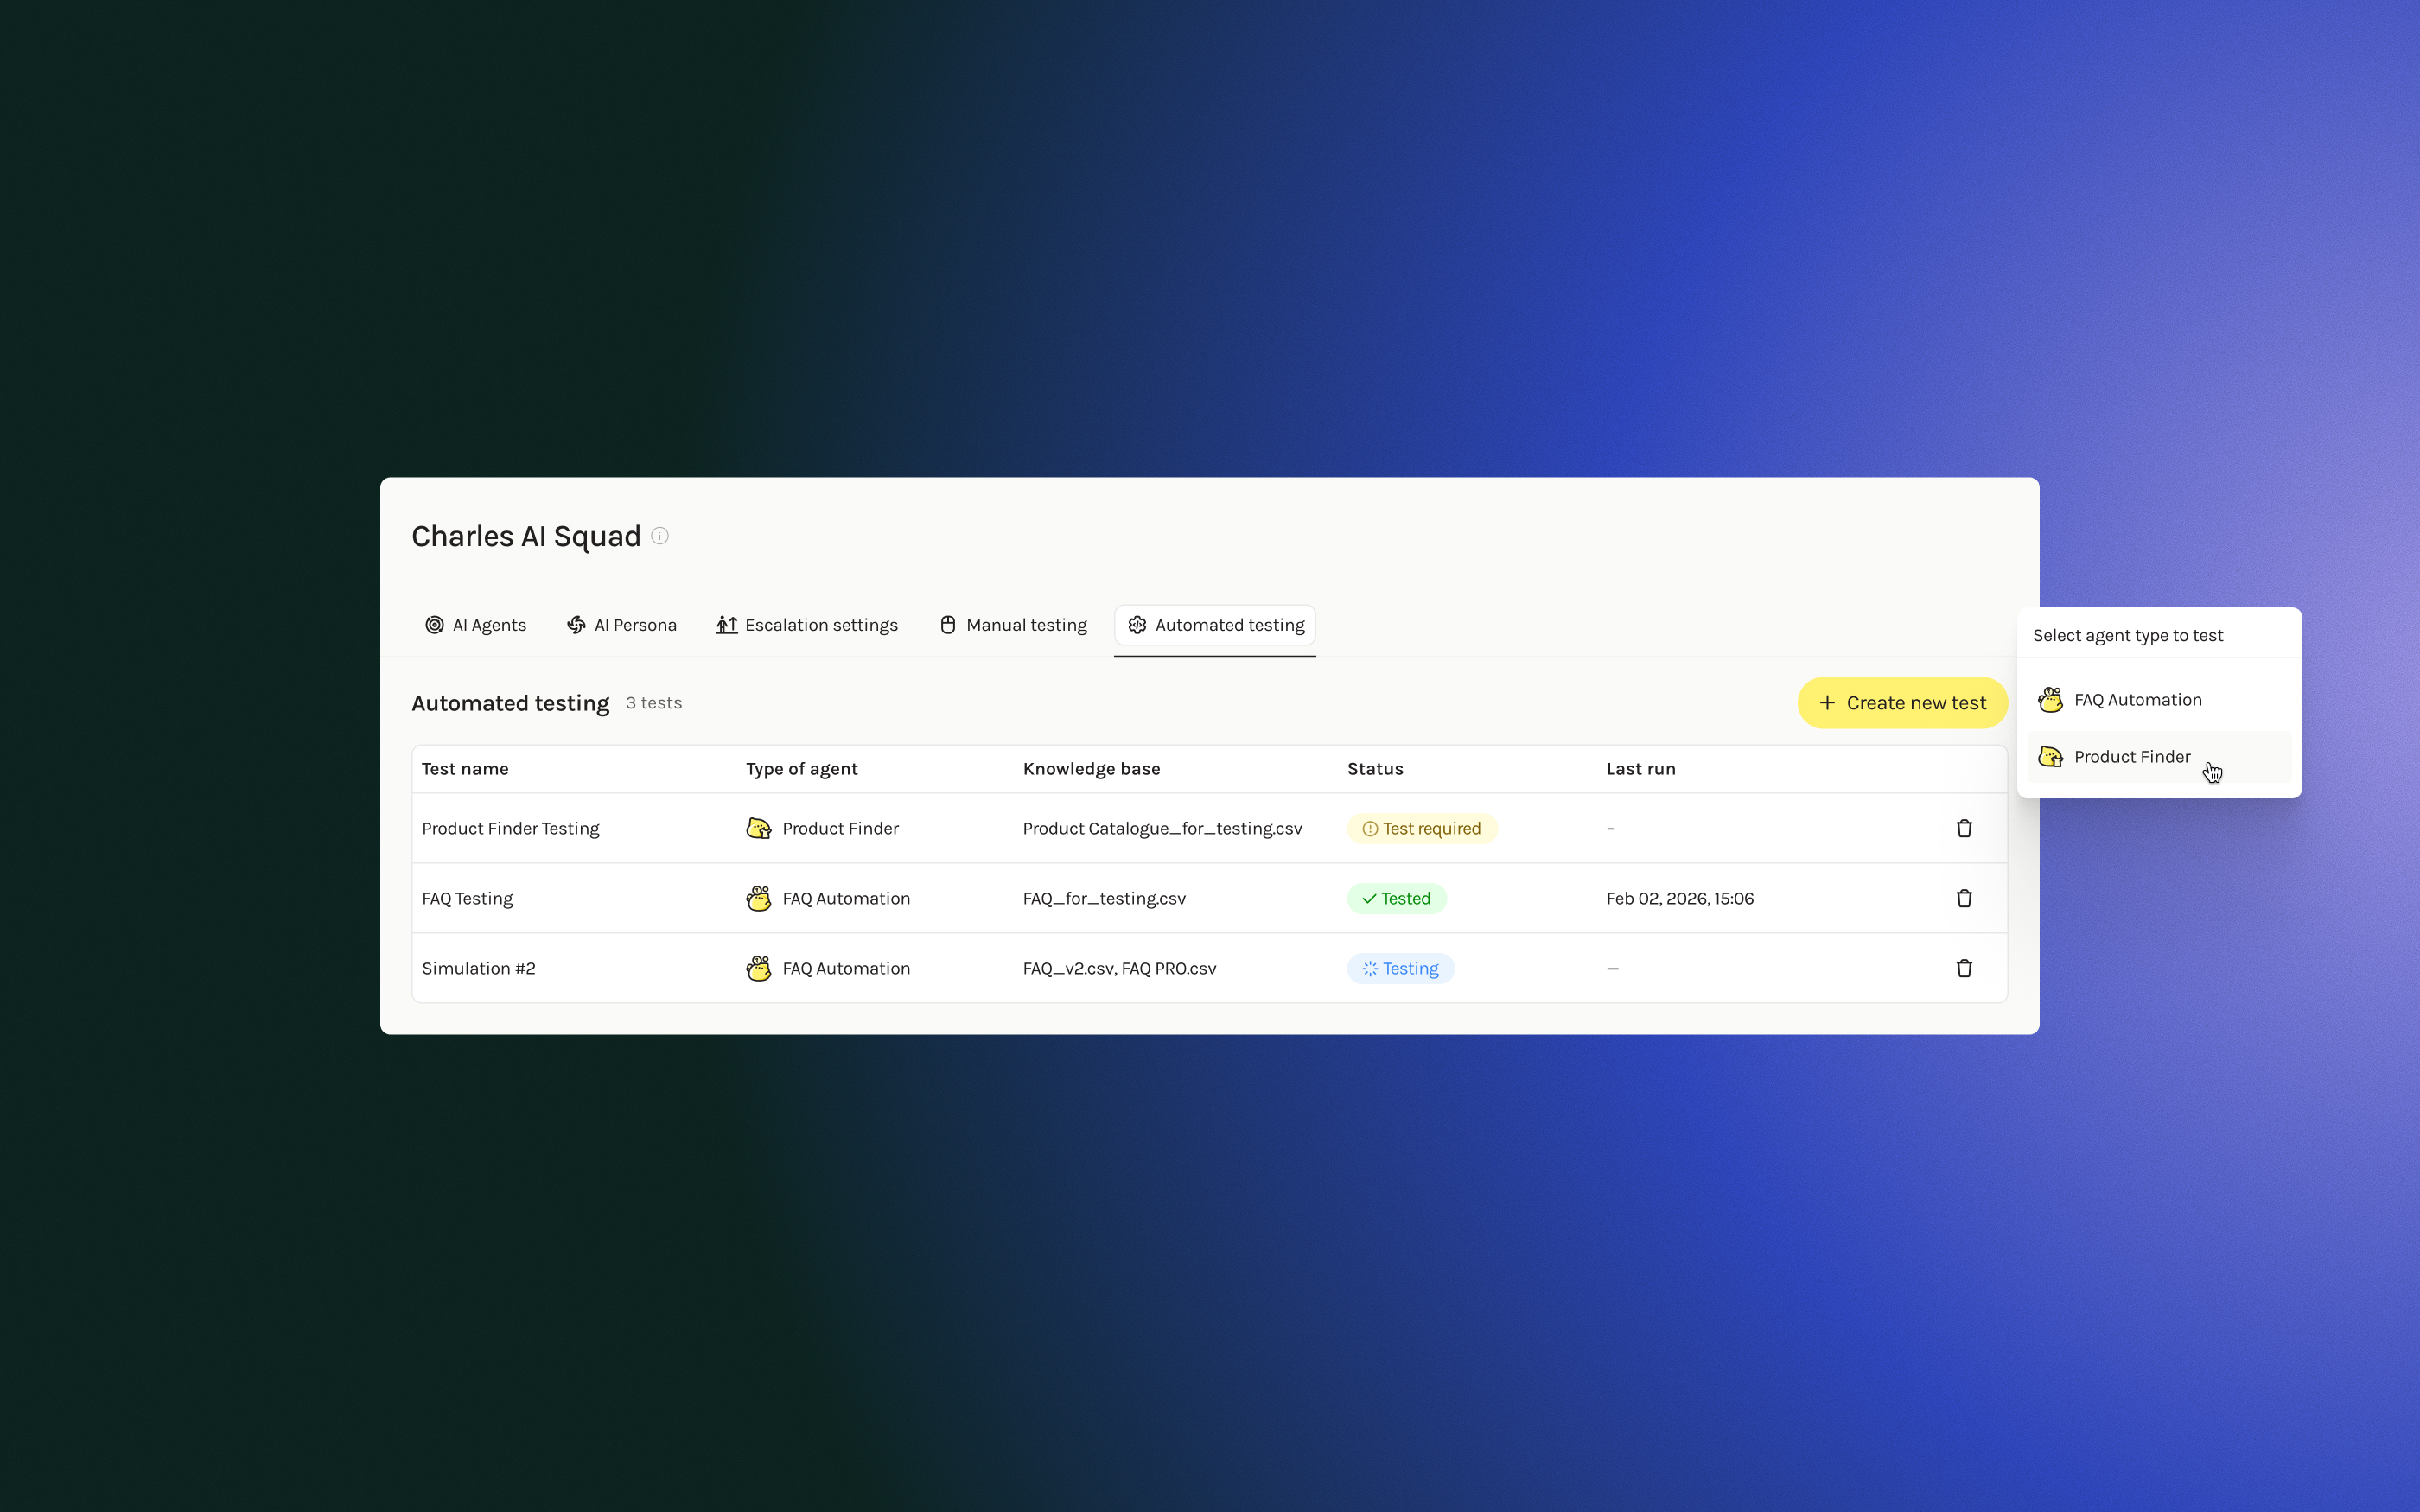Switch to Automated testing tab
Screen dimensions: 2420x1512
point(1215,625)
